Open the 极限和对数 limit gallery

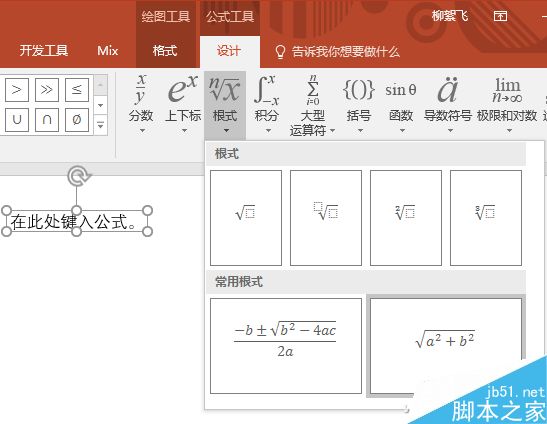[x=507, y=104]
